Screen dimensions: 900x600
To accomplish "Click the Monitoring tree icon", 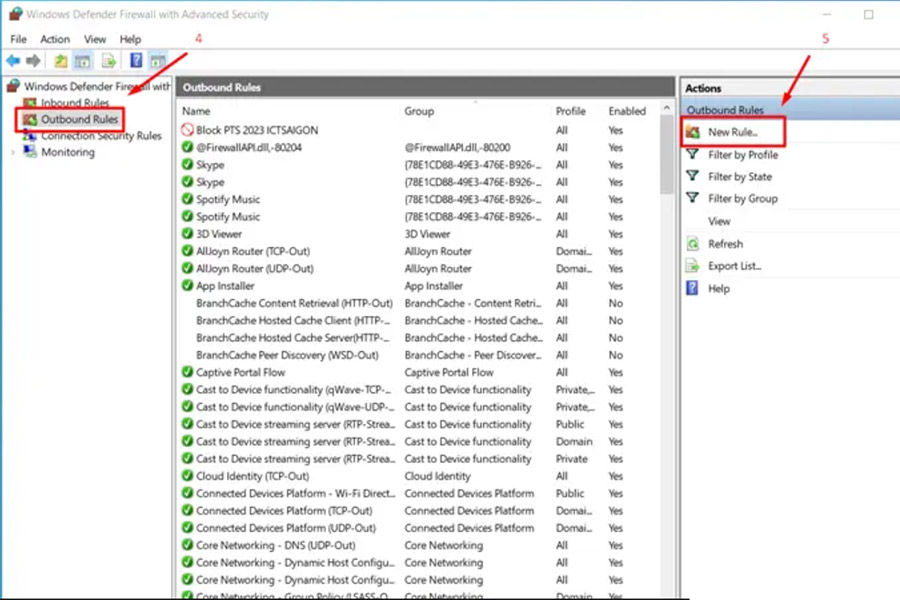I will (x=30, y=152).
